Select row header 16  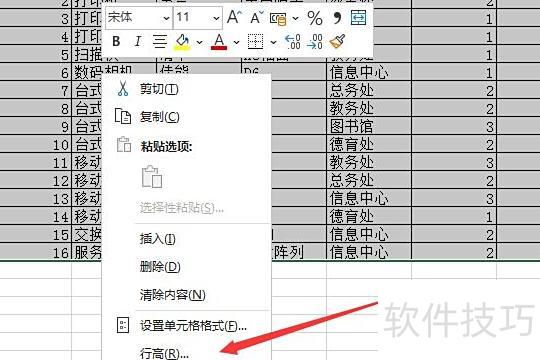pyautogui.click(x=36, y=253)
